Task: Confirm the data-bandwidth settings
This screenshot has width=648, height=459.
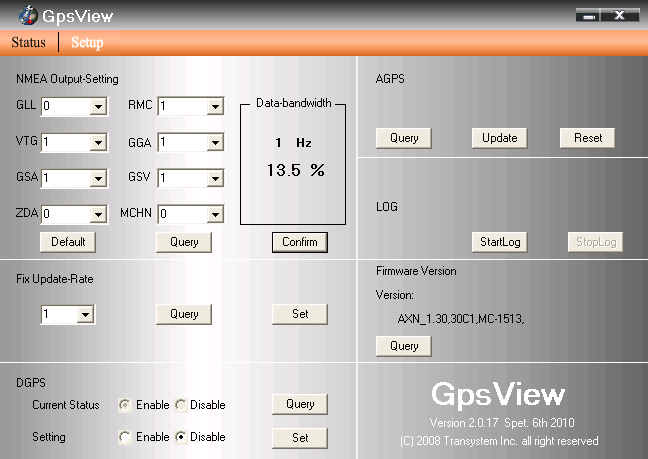Action: click(x=299, y=242)
